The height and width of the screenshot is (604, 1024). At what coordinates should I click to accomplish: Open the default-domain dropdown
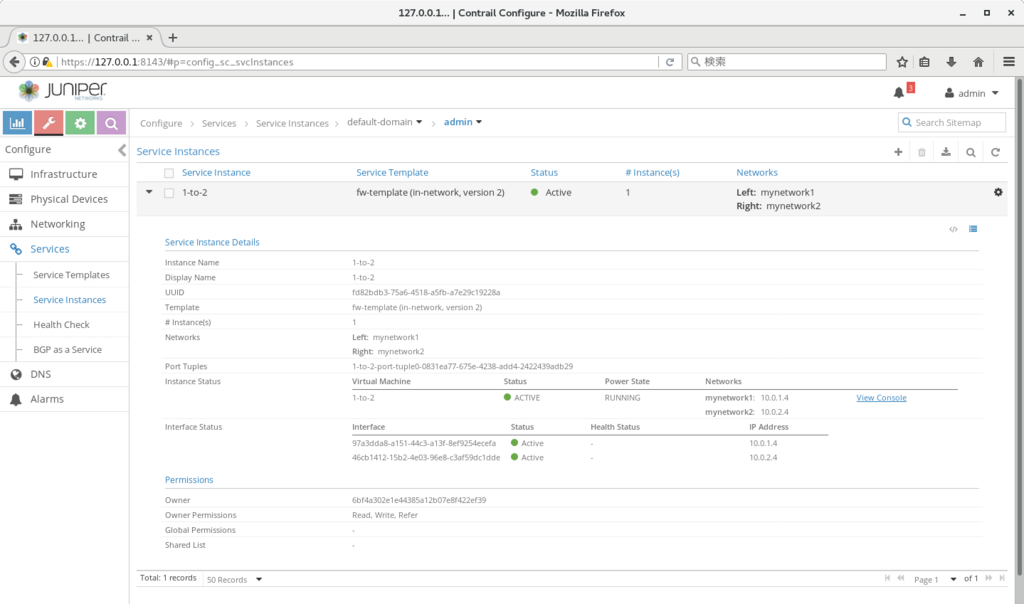pos(385,122)
